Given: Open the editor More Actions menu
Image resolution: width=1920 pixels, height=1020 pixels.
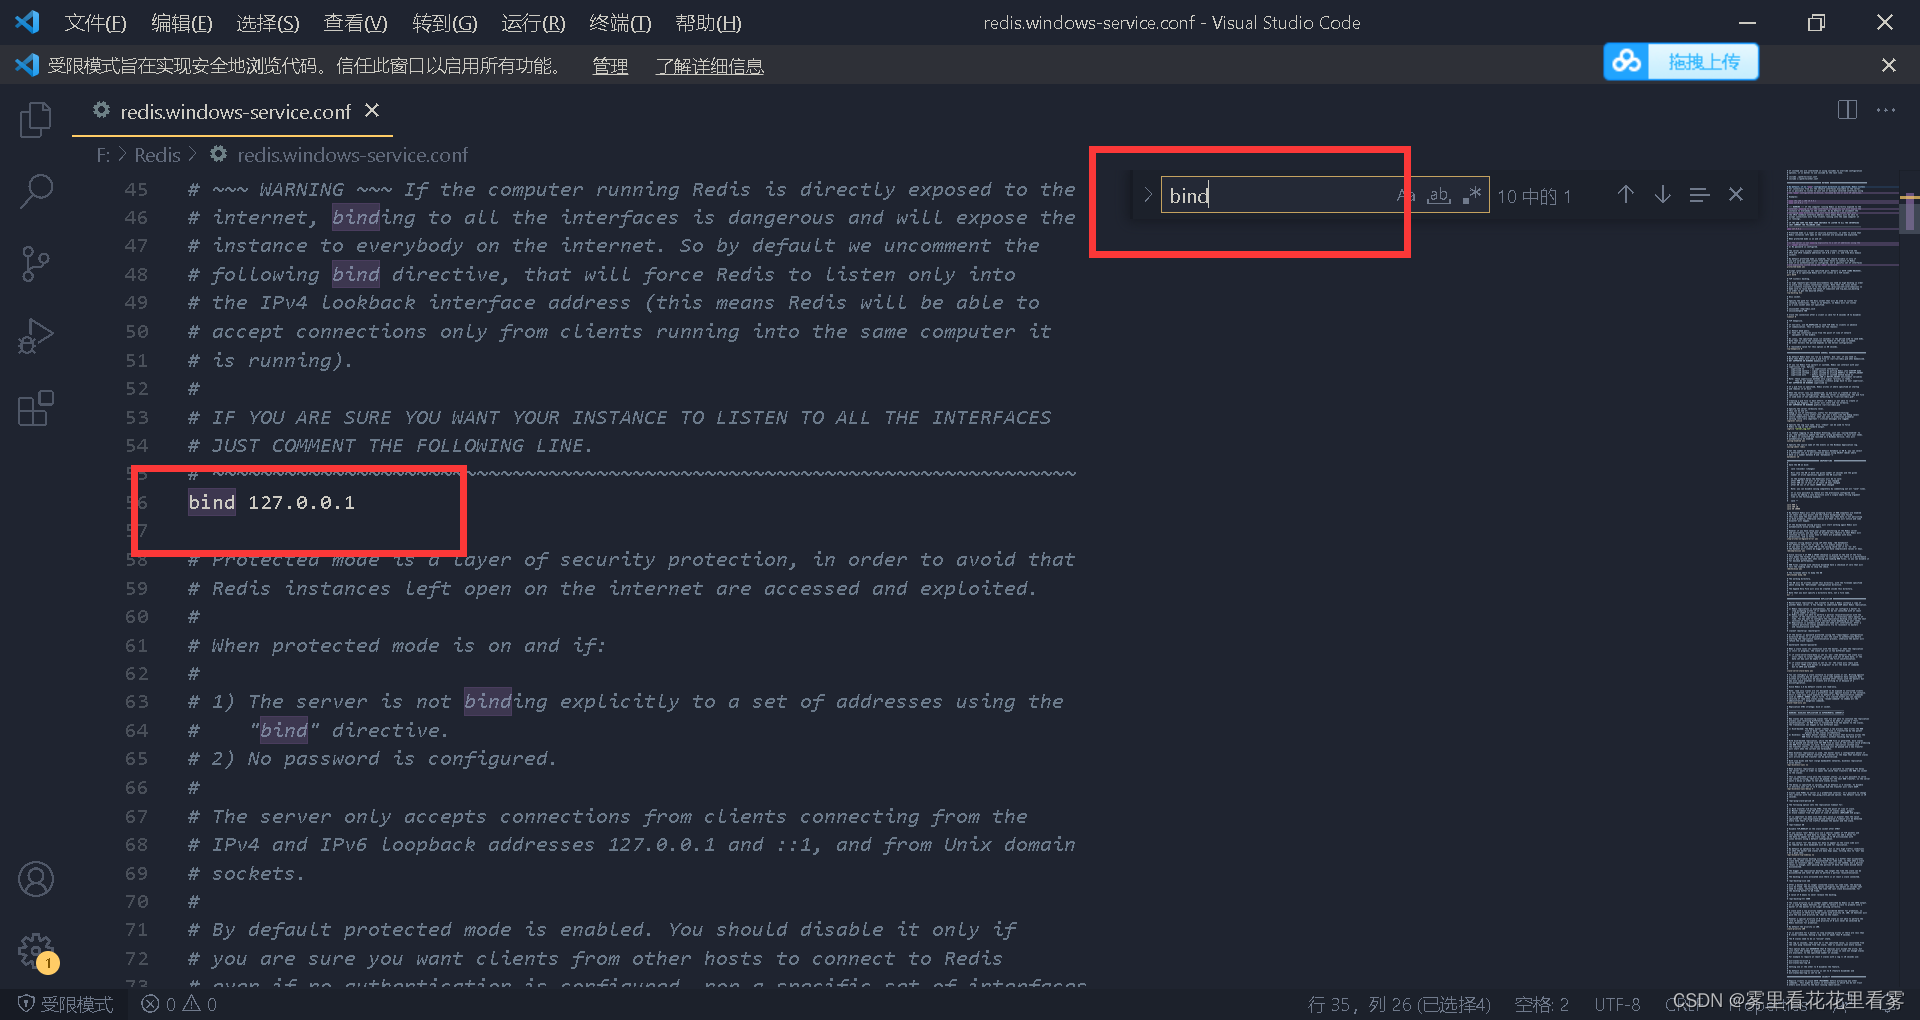Looking at the screenshot, I should tap(1886, 110).
